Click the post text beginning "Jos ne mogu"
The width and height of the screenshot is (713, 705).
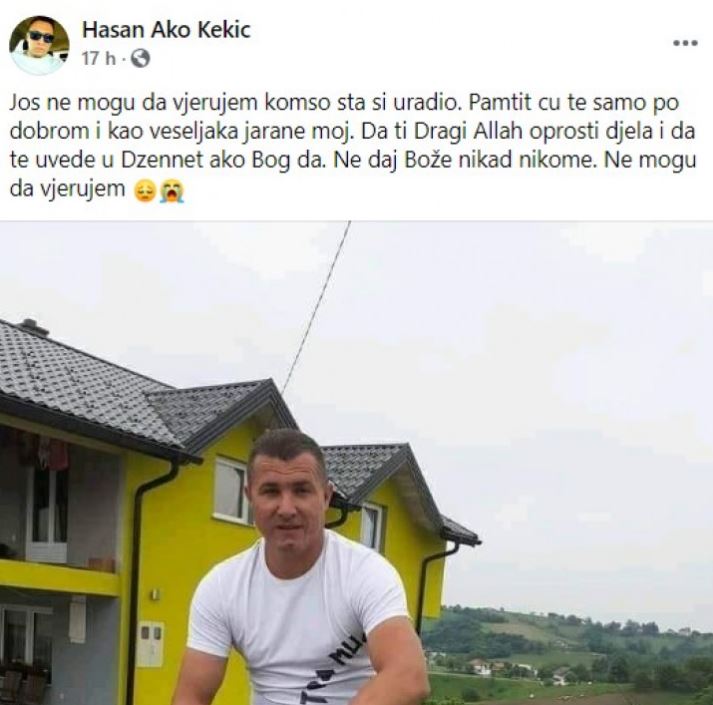coord(353,146)
